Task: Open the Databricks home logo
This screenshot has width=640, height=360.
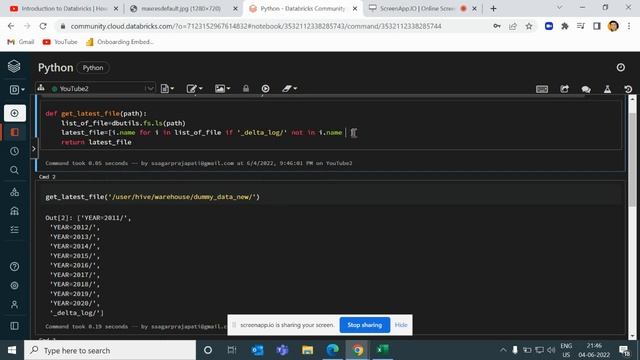Action: pyautogui.click(x=14, y=66)
